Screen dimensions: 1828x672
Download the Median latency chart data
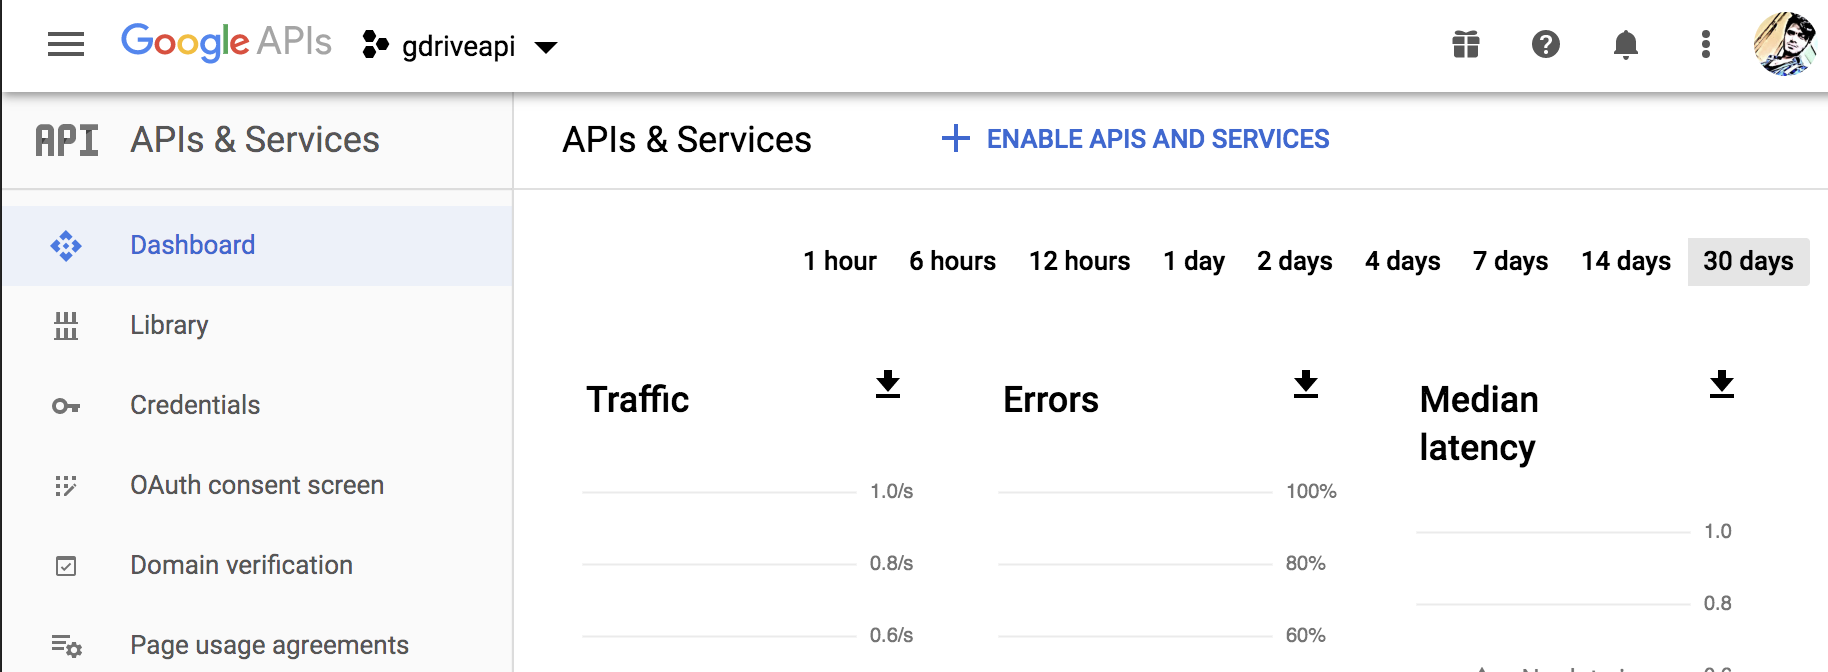1722,385
